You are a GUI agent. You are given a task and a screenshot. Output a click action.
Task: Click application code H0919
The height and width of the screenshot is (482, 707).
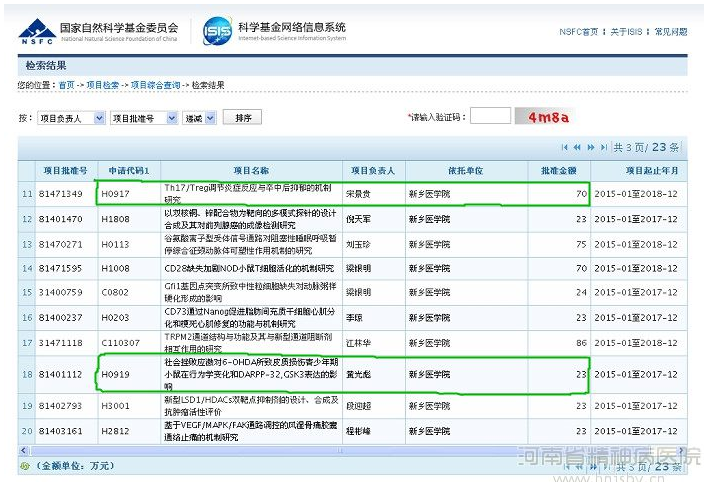[115, 374]
